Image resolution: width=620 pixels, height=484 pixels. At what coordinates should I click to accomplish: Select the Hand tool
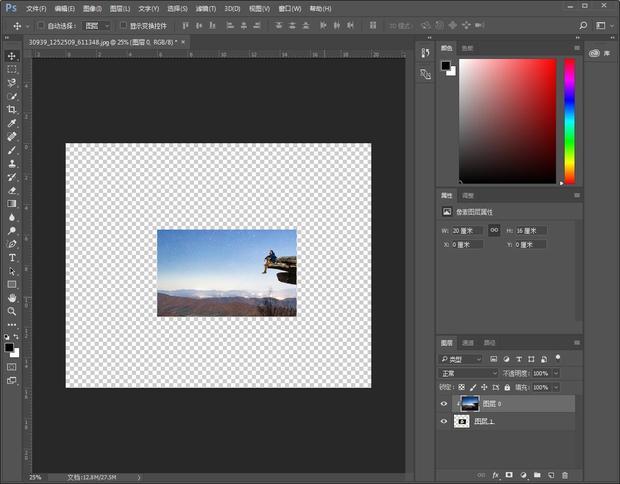point(12,298)
